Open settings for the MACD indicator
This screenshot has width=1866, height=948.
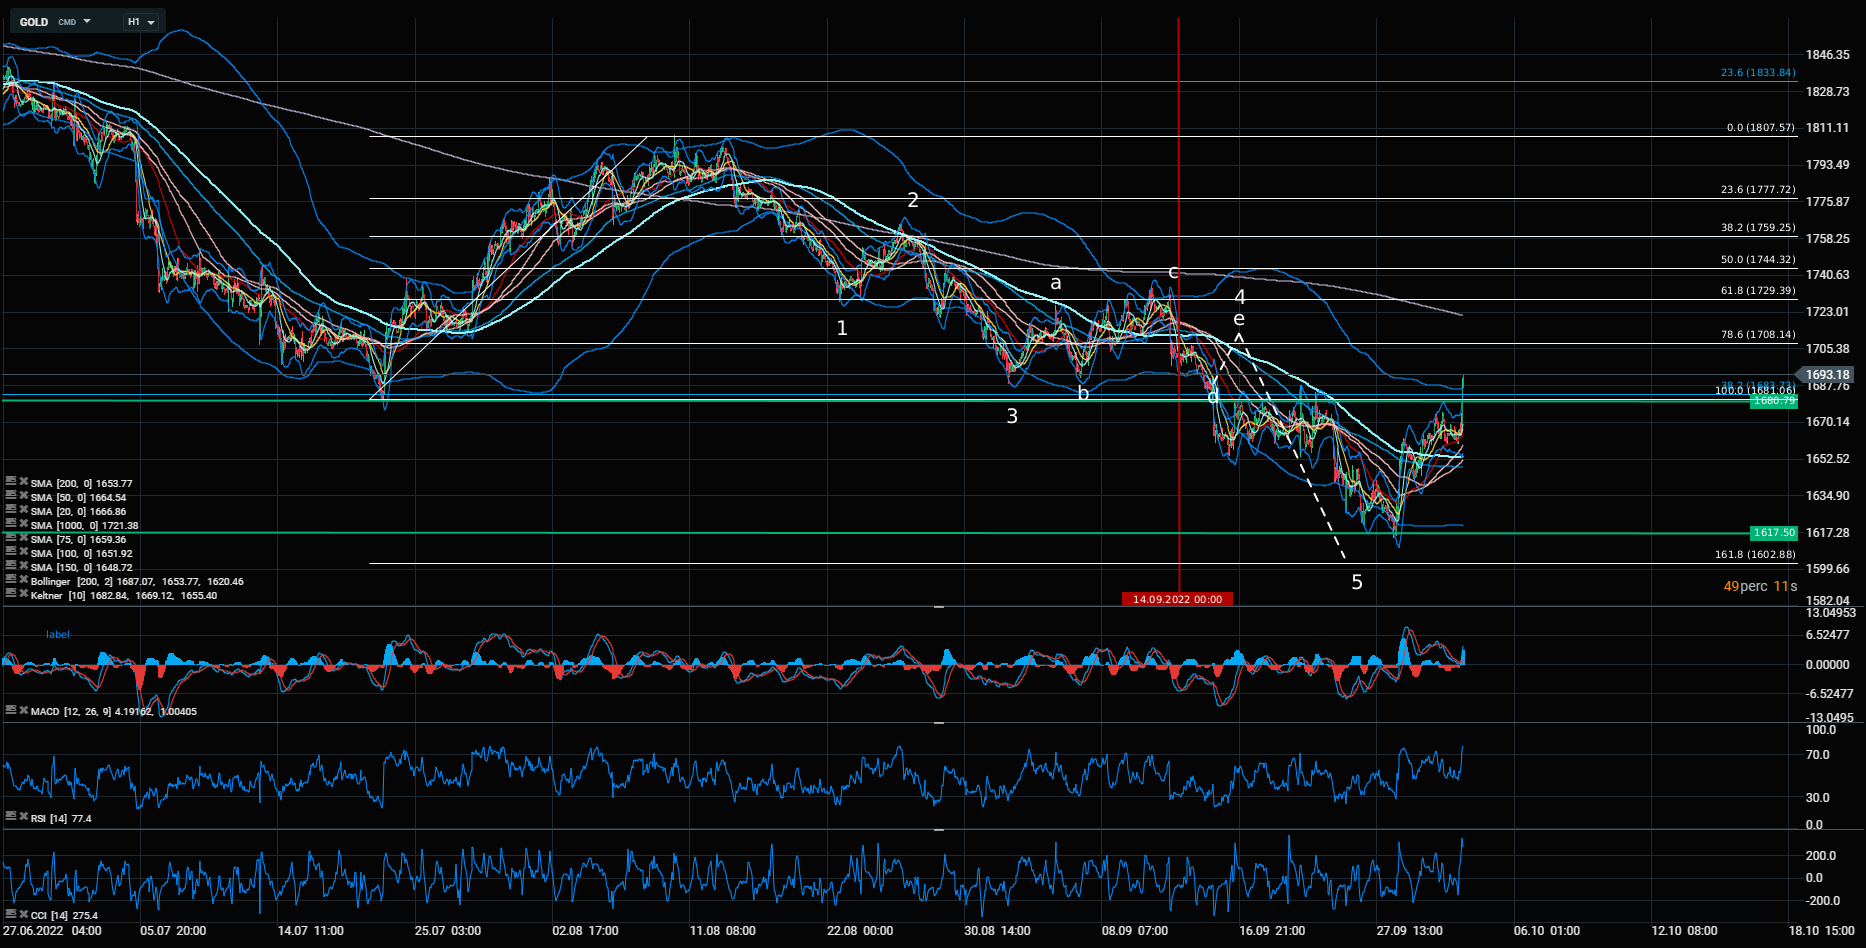[x=10, y=710]
